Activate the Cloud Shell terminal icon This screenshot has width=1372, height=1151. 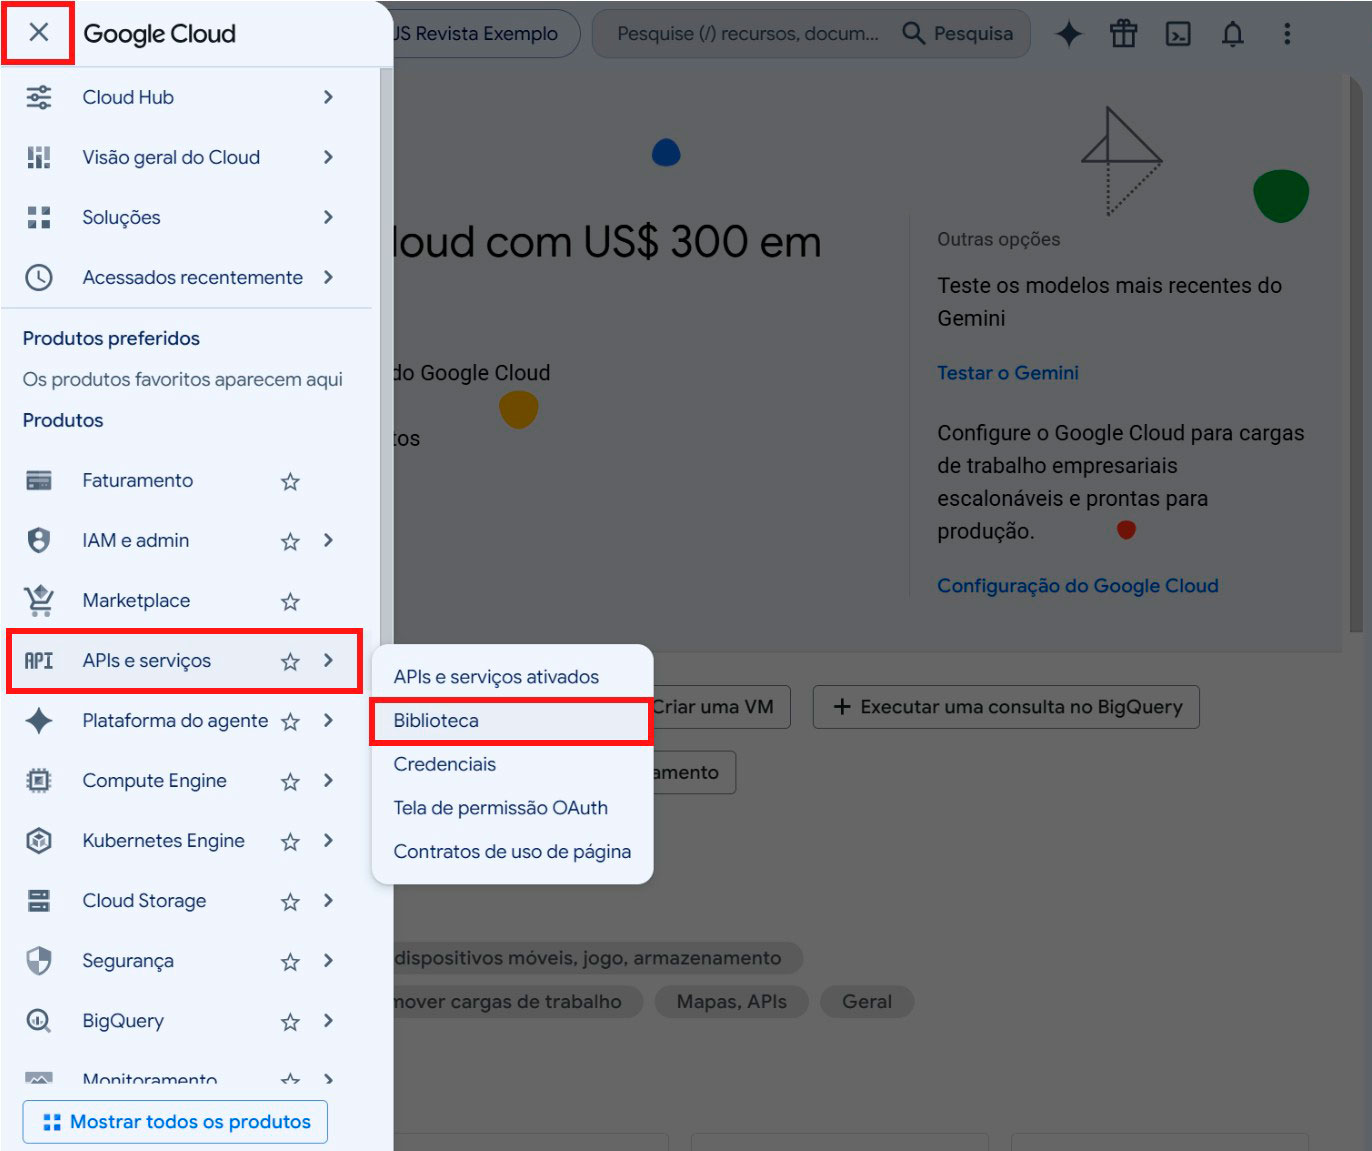[x=1178, y=34]
